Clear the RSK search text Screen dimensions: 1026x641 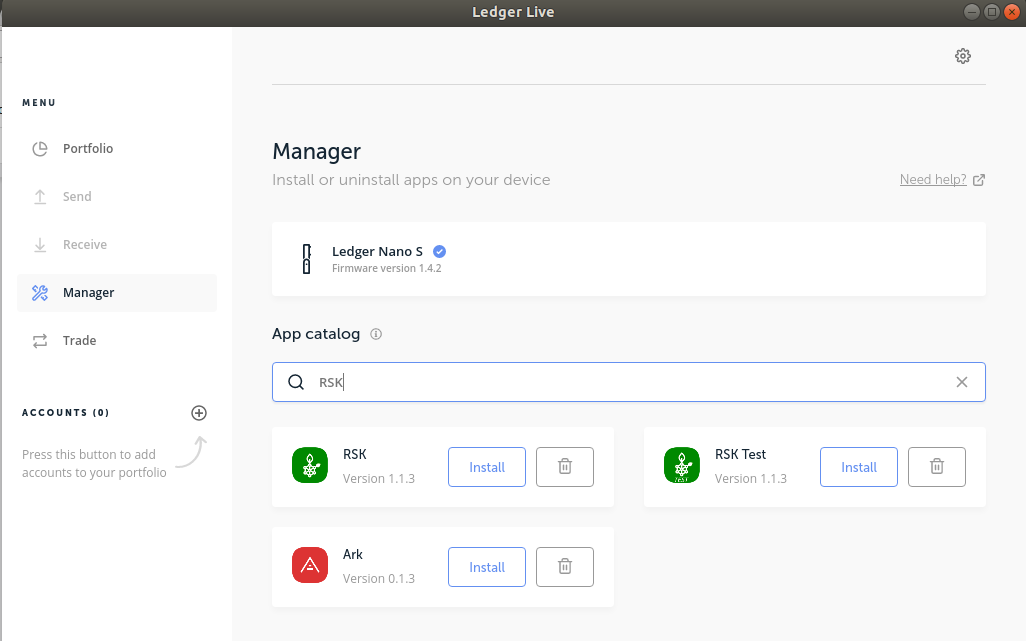pyautogui.click(x=962, y=382)
